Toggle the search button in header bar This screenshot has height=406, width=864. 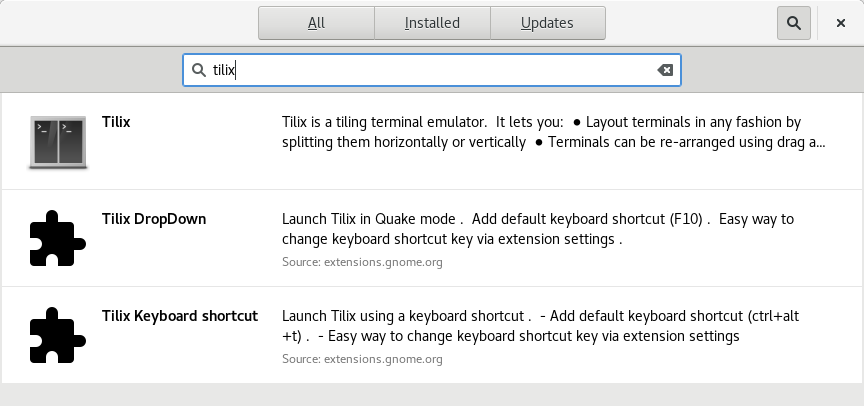click(x=794, y=23)
